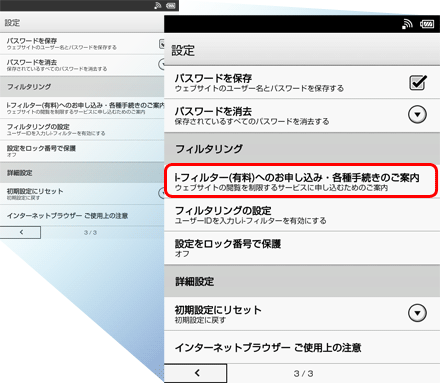Select 設定をロック番号で保護 in background screen
440x383 pixels.
pos(82,151)
